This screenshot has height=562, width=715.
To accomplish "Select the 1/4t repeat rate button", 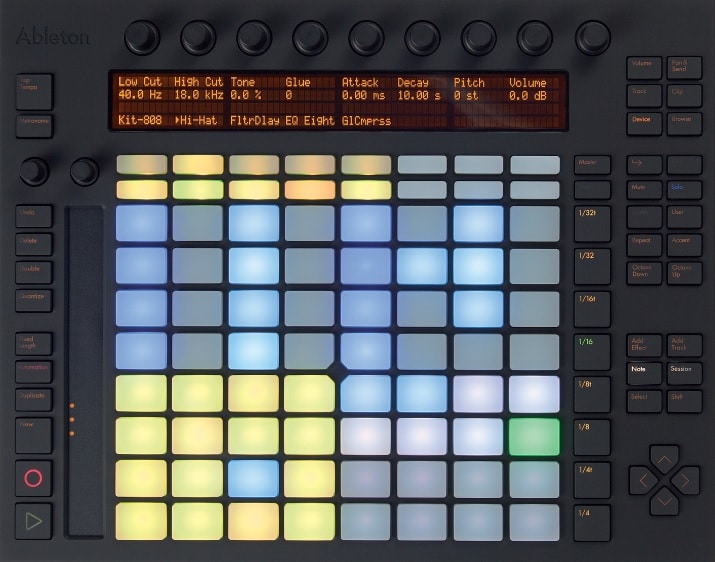I will tap(592, 481).
